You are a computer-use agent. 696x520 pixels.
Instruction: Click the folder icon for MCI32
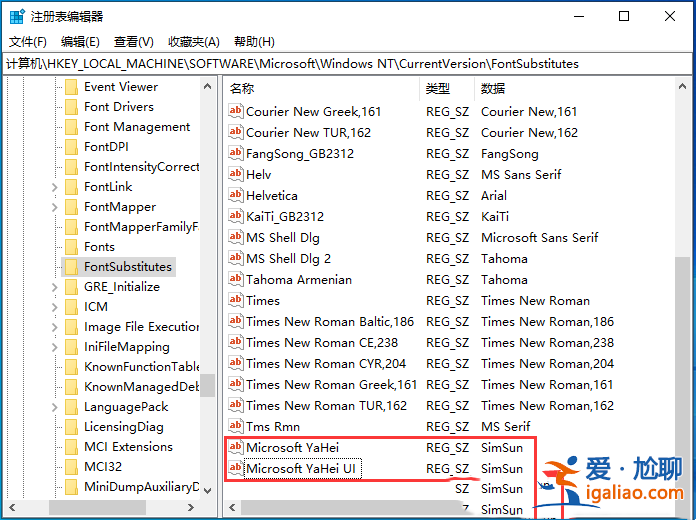71,467
